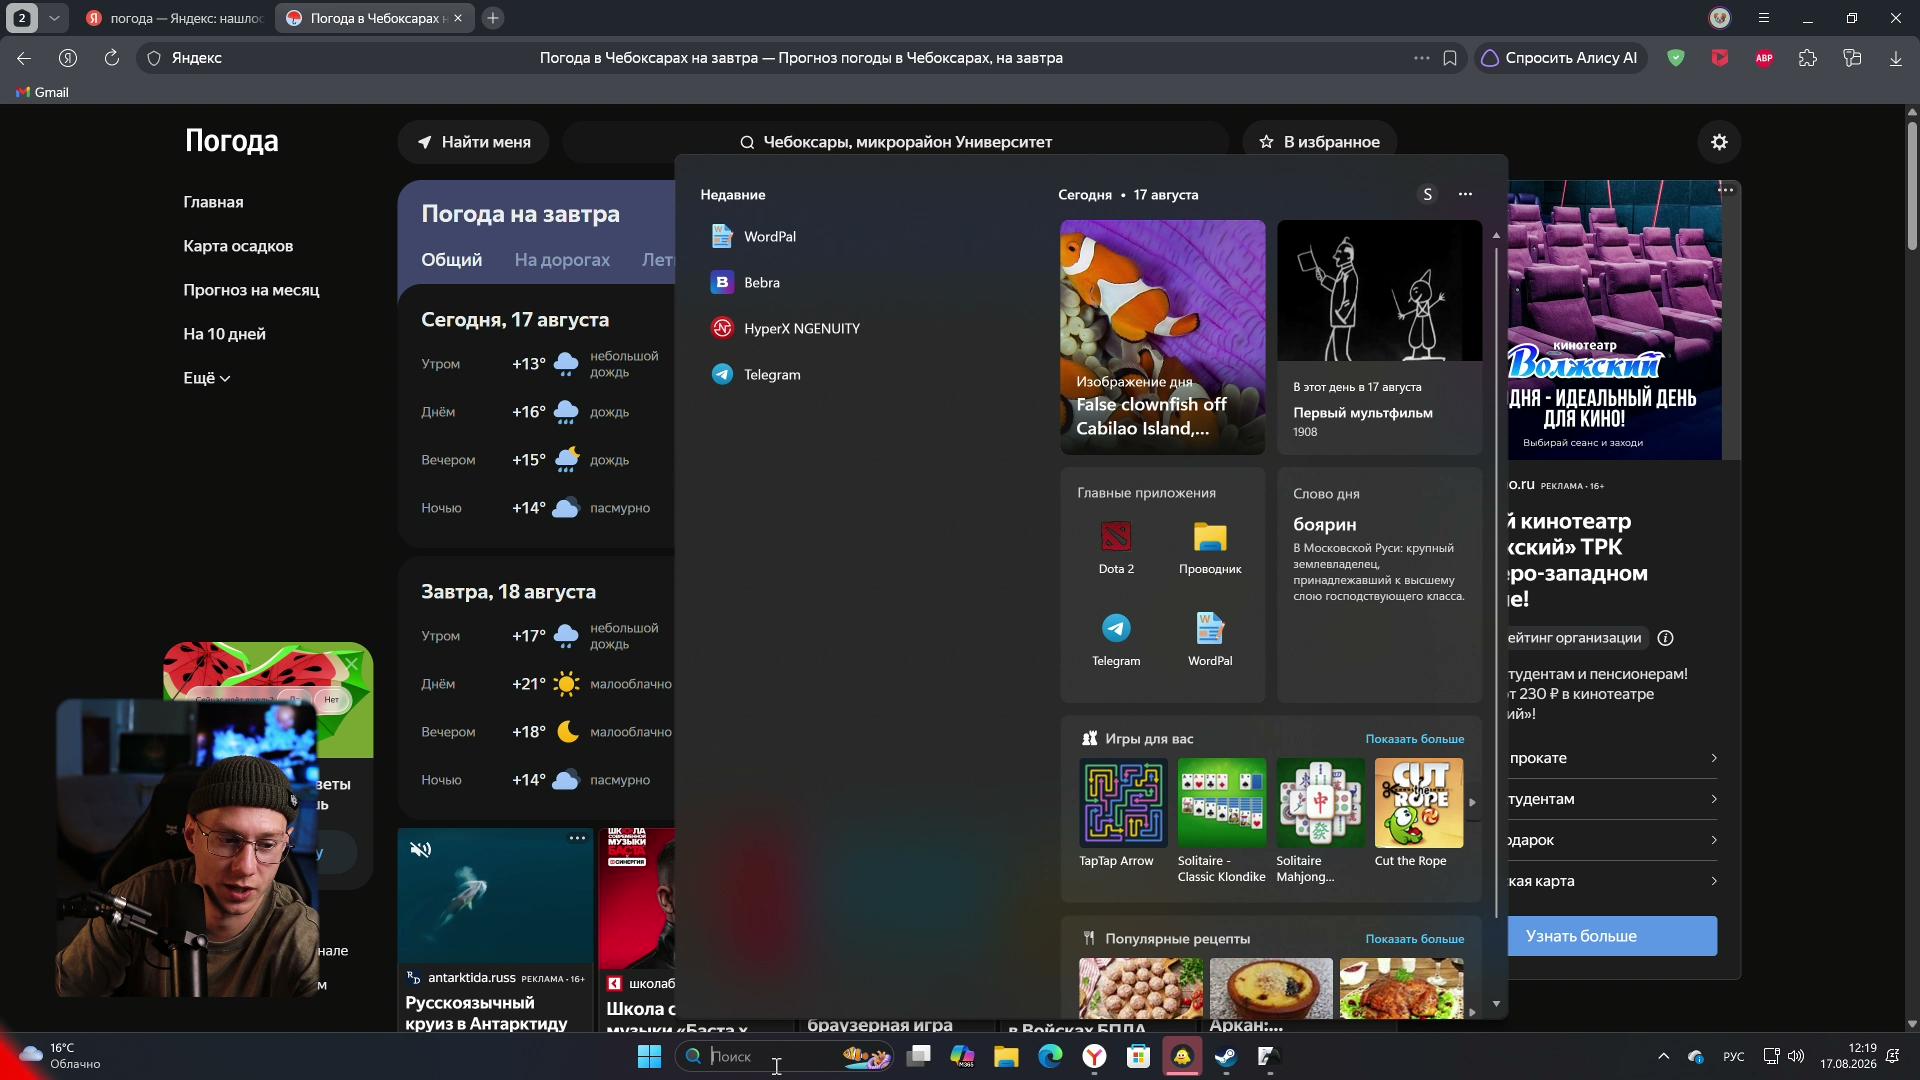The height and width of the screenshot is (1080, 1920).
Task: Open Steam from the taskbar
Action: point(1226,1056)
